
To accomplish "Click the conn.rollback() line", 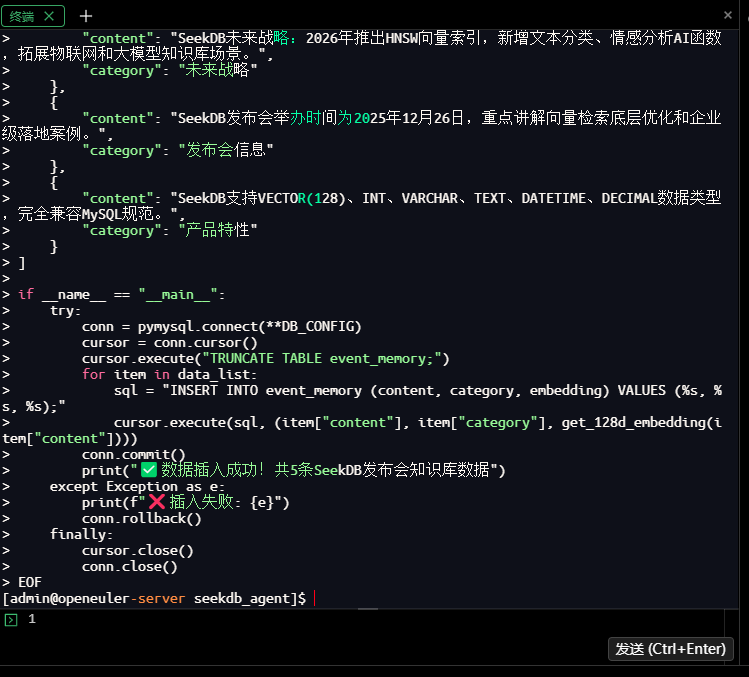I will click(x=142, y=518).
